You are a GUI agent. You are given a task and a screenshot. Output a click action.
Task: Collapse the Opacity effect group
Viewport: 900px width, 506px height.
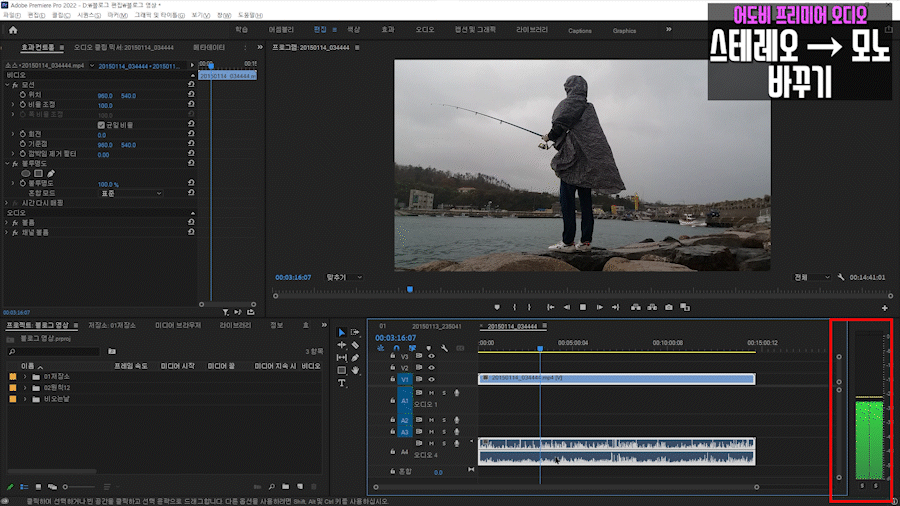click(x=7, y=164)
